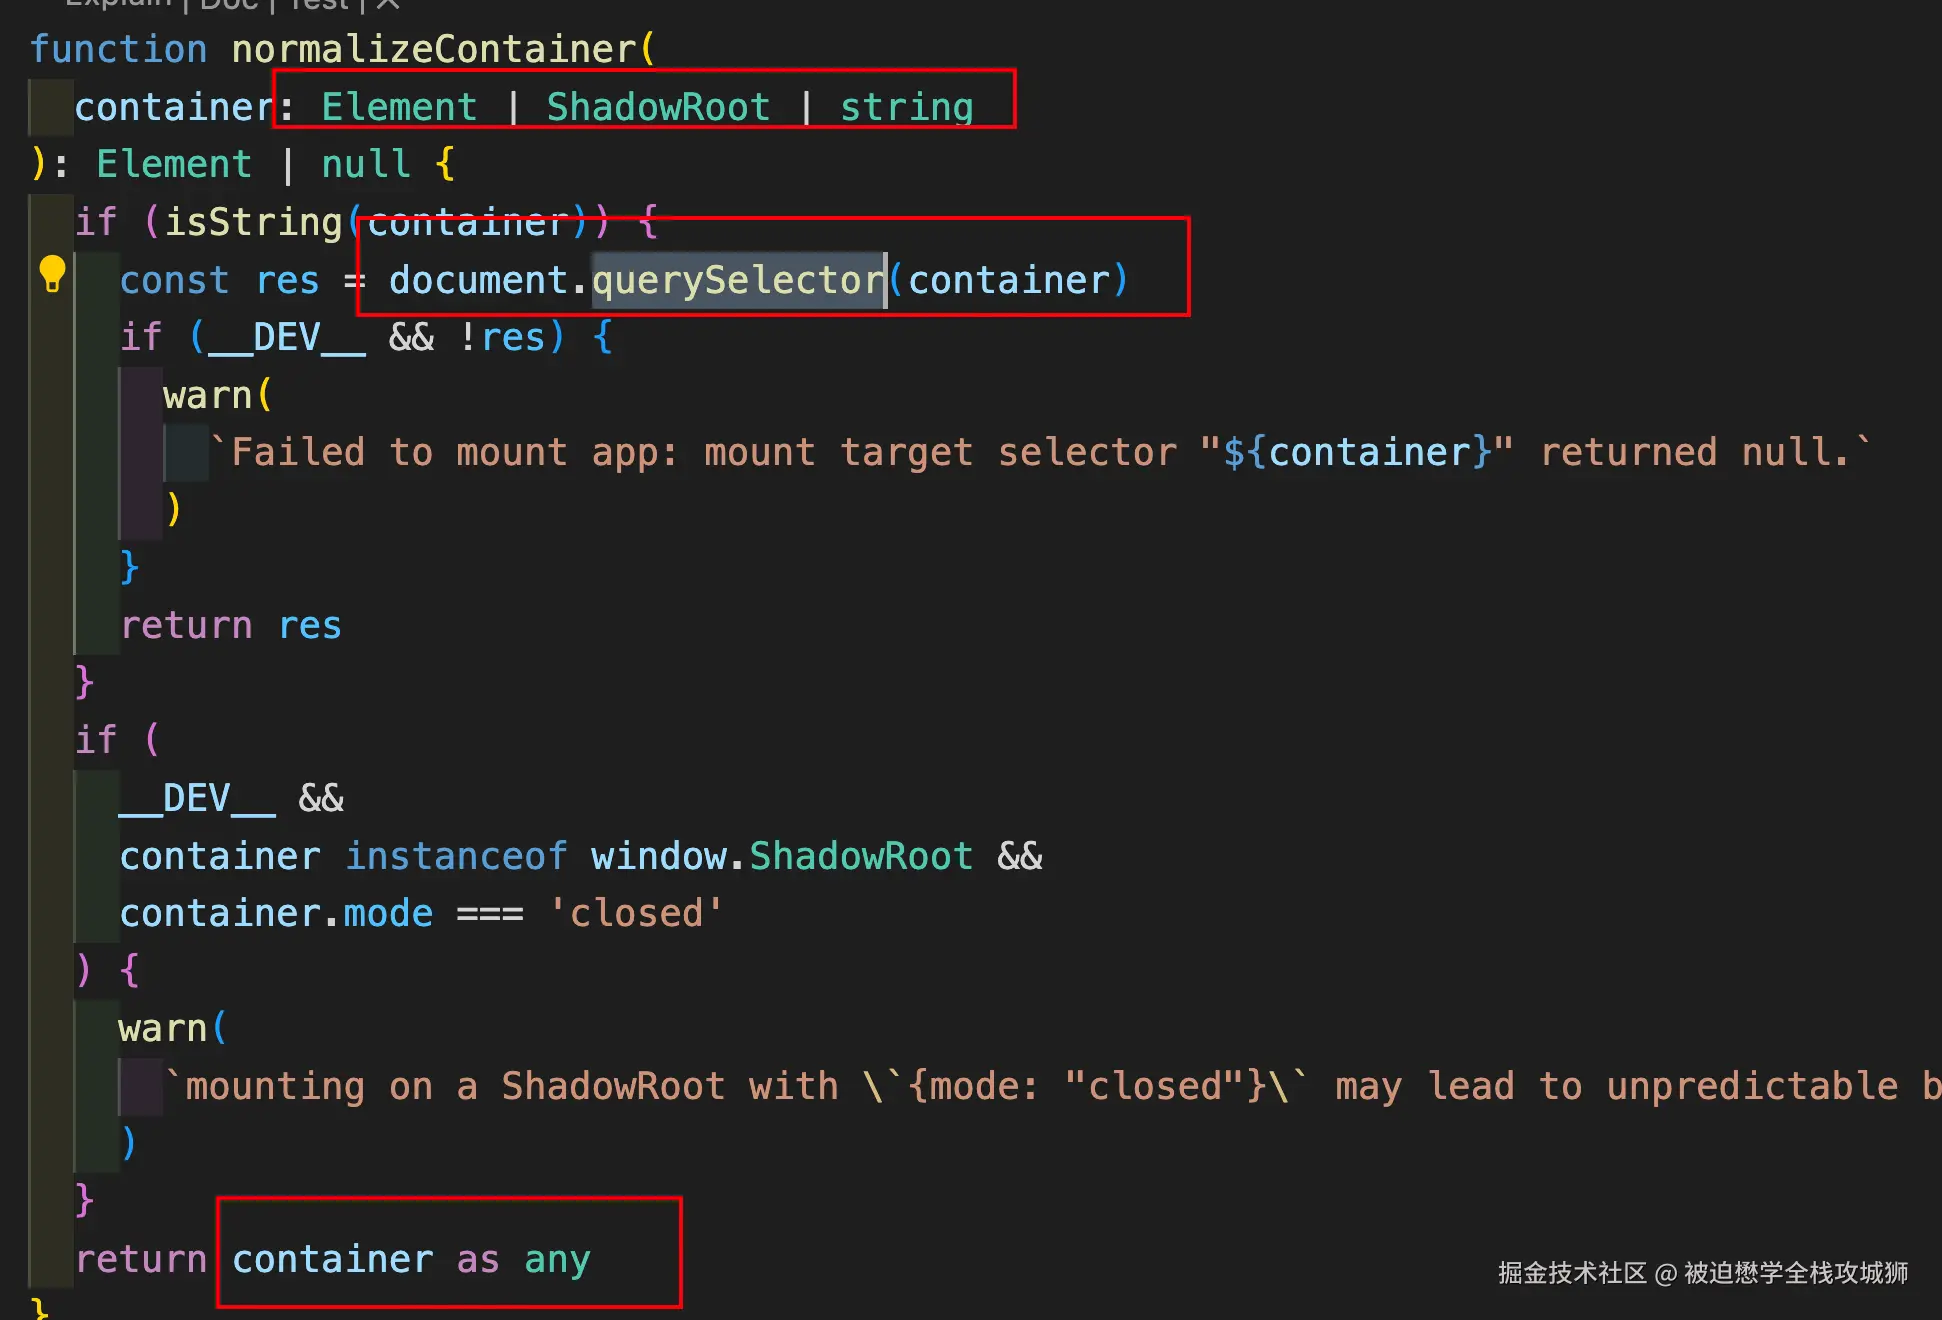
Task: Click the isString function call
Action: click(253, 222)
